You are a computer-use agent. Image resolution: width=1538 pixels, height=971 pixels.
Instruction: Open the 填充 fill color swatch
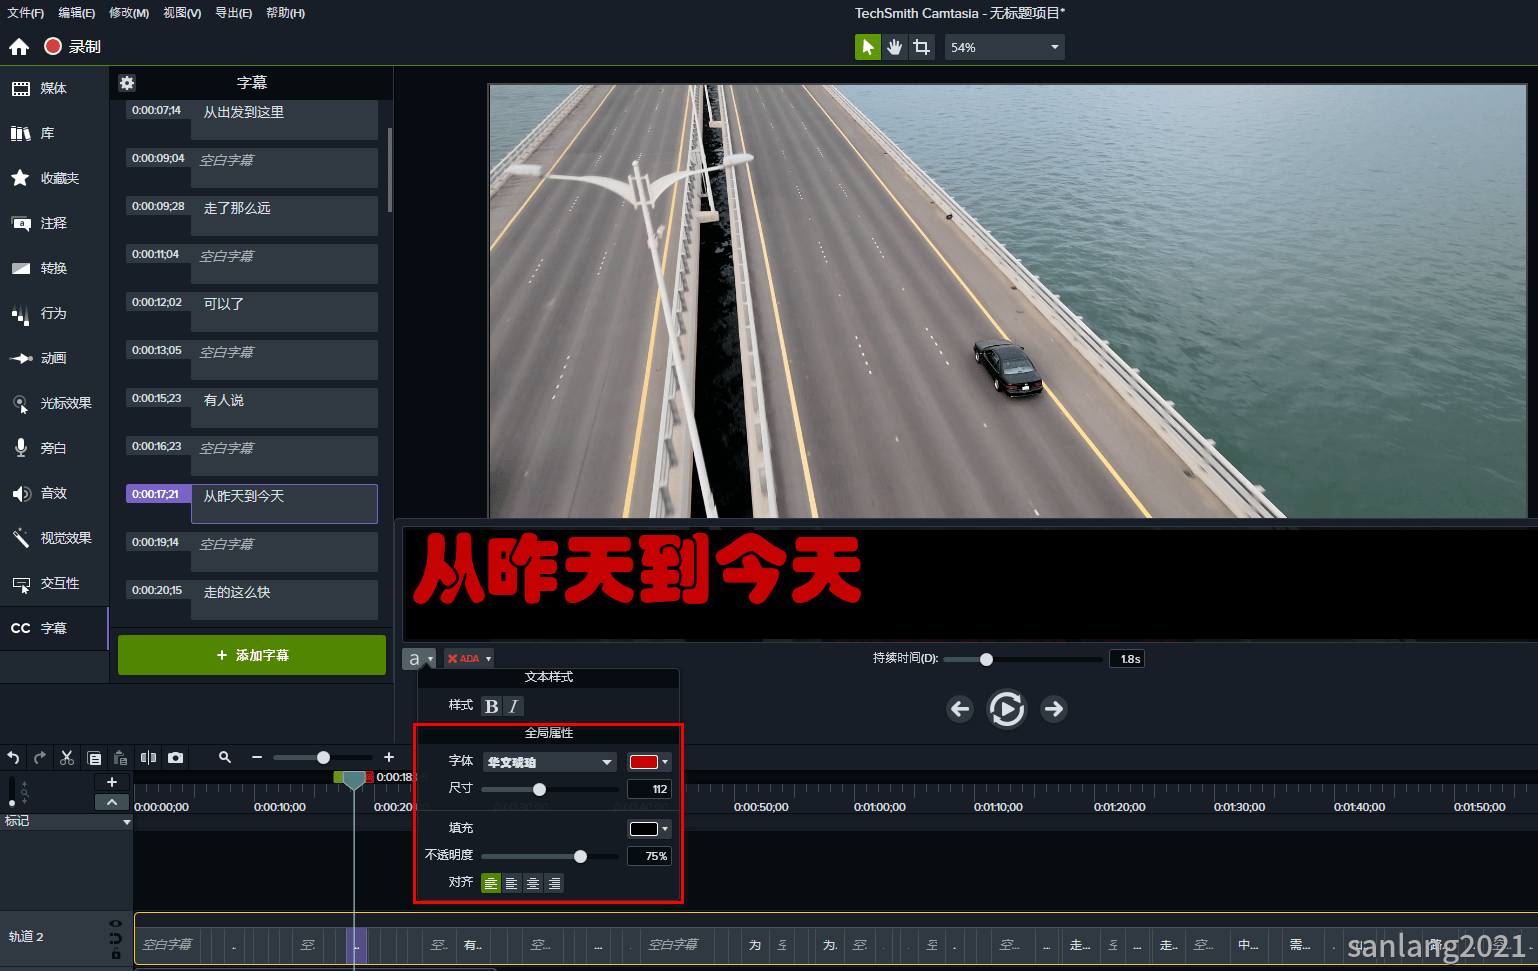(x=649, y=829)
